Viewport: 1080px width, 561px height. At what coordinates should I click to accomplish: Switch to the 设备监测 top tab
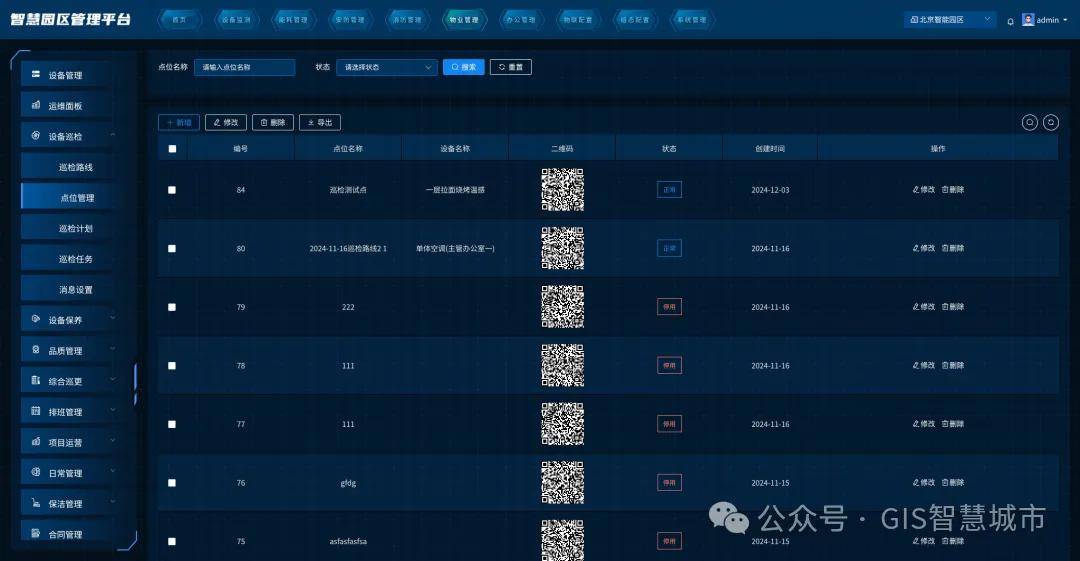(x=236, y=20)
